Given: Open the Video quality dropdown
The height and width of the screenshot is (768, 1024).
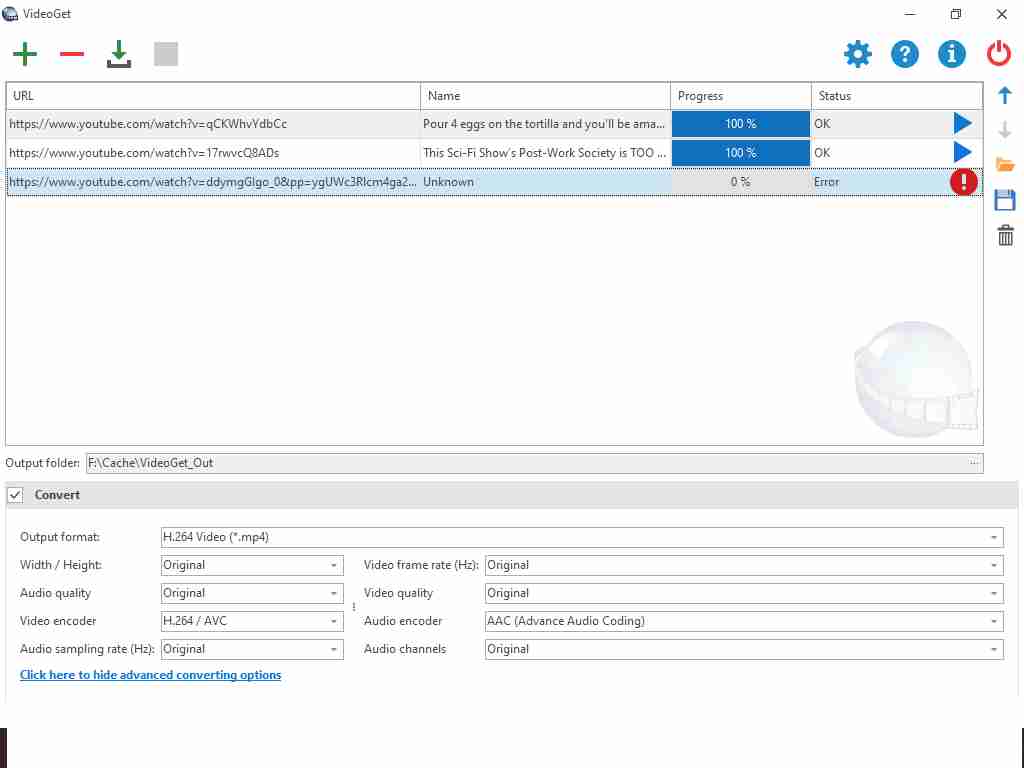Looking at the screenshot, I should (x=744, y=594).
